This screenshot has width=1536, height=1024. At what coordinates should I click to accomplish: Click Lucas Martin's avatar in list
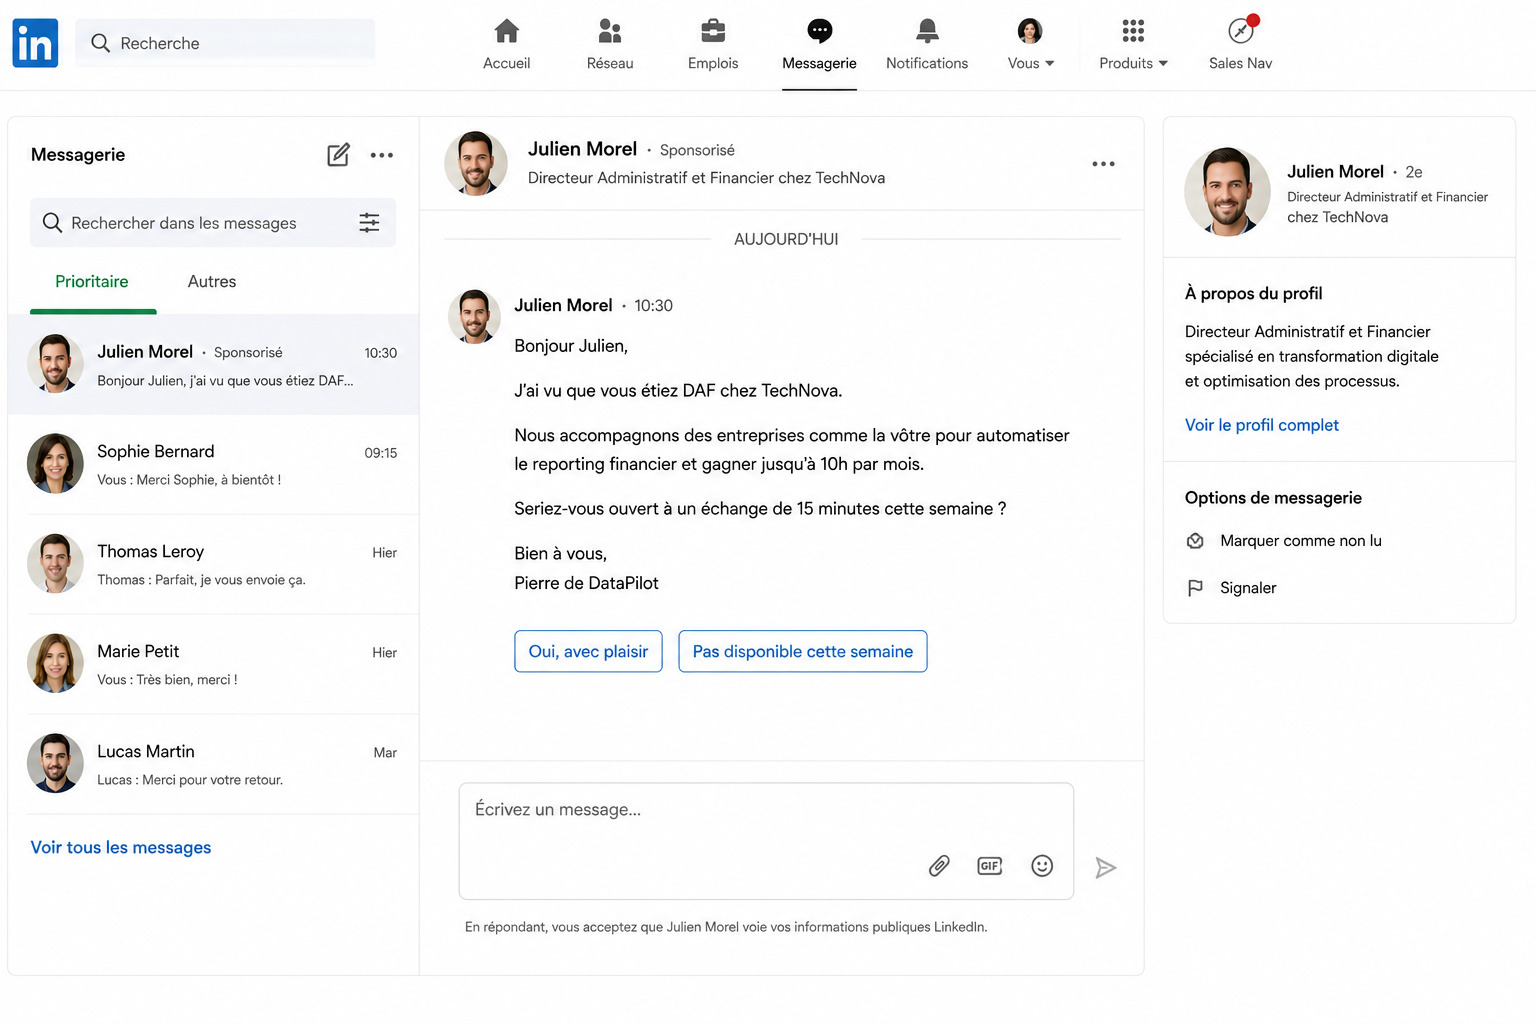pyautogui.click(x=55, y=764)
